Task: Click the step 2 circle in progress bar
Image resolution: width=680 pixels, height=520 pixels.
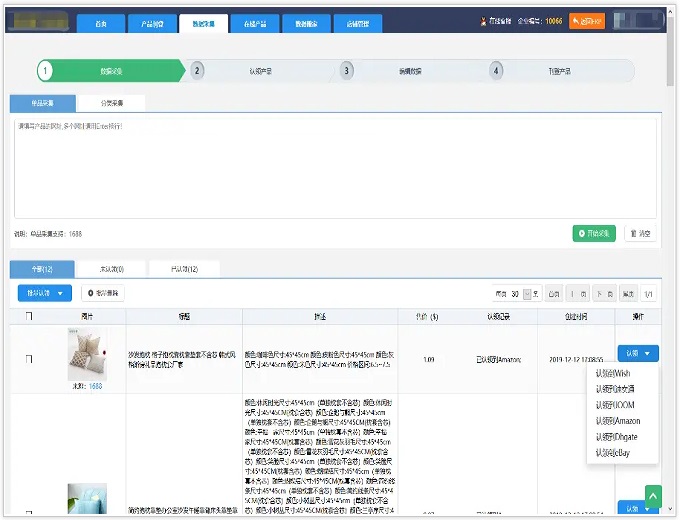Action: (198, 71)
